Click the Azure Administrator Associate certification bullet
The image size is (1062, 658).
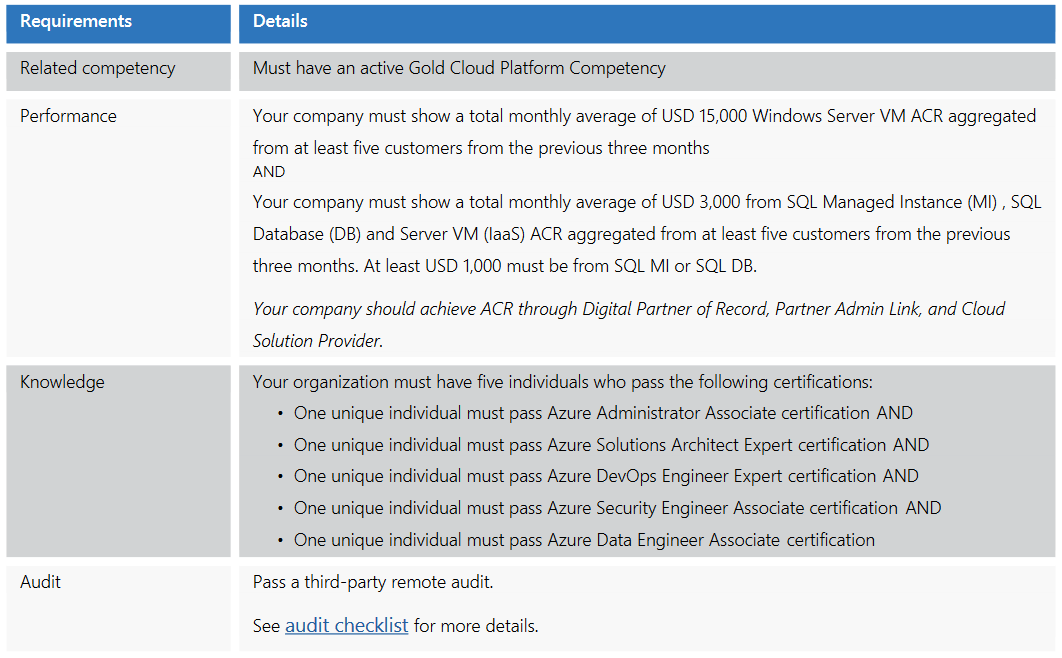click(x=603, y=413)
